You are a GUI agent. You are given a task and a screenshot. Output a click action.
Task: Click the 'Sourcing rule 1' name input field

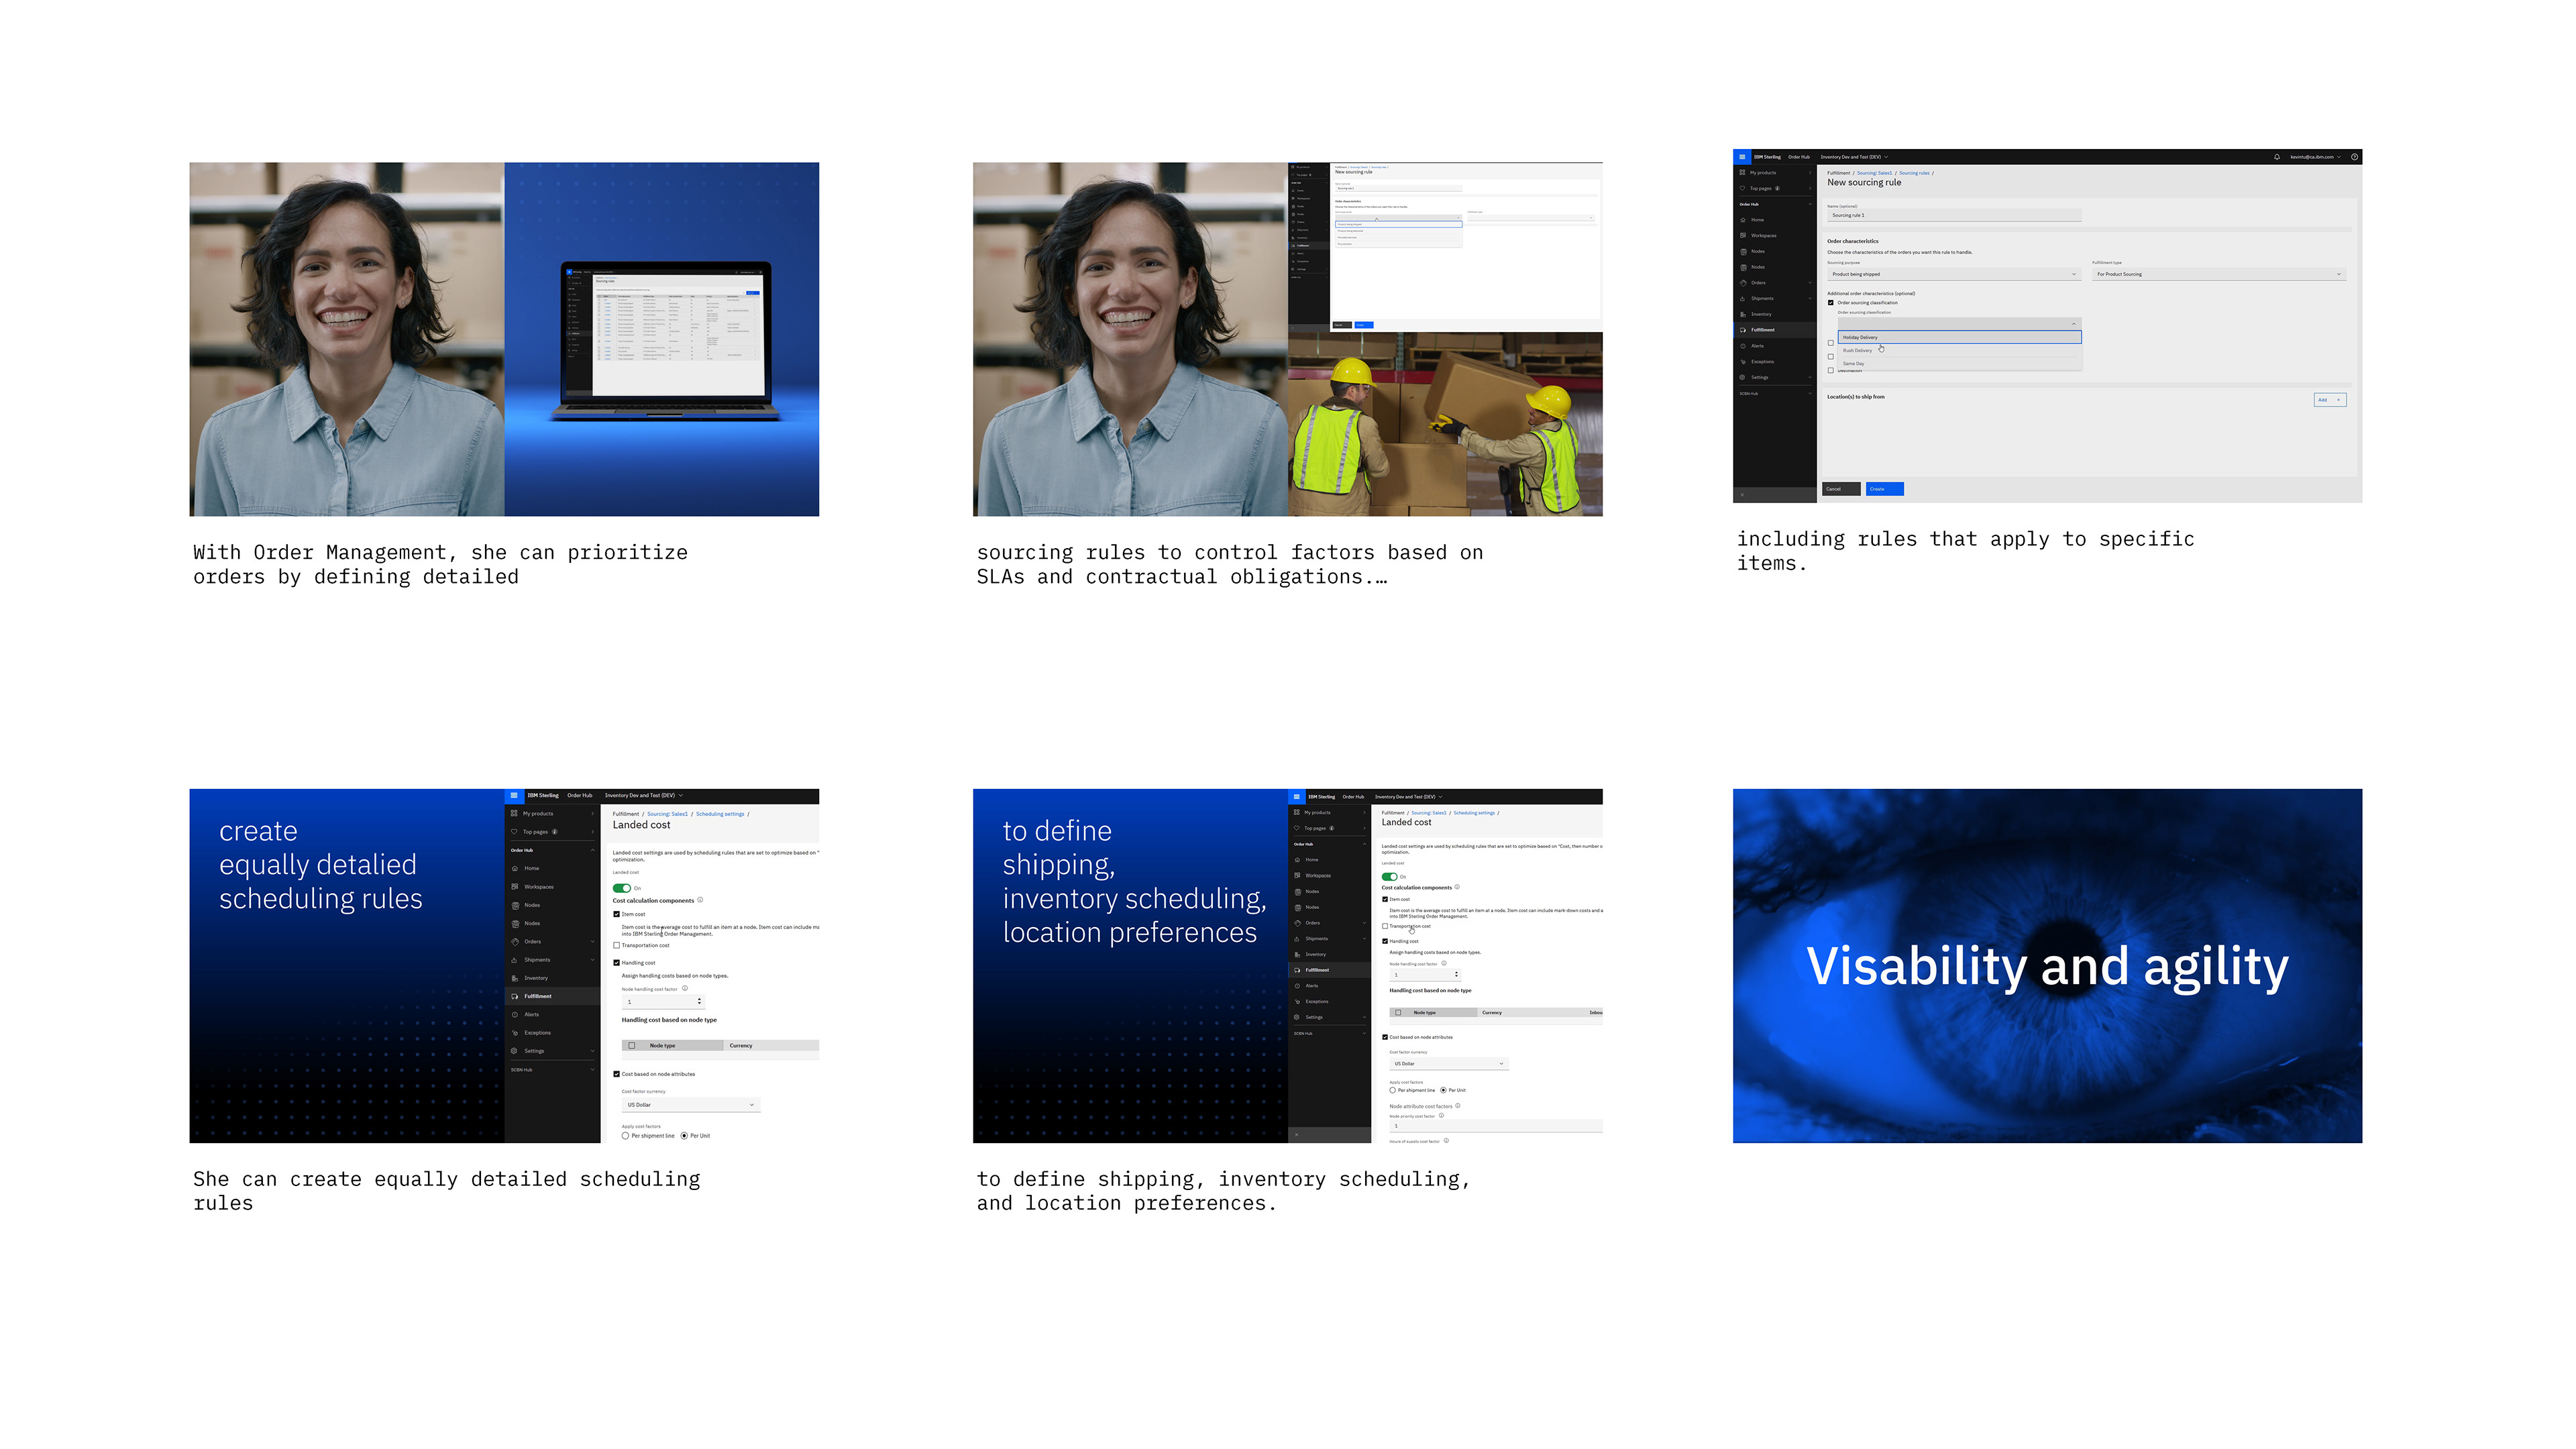[x=1953, y=215]
